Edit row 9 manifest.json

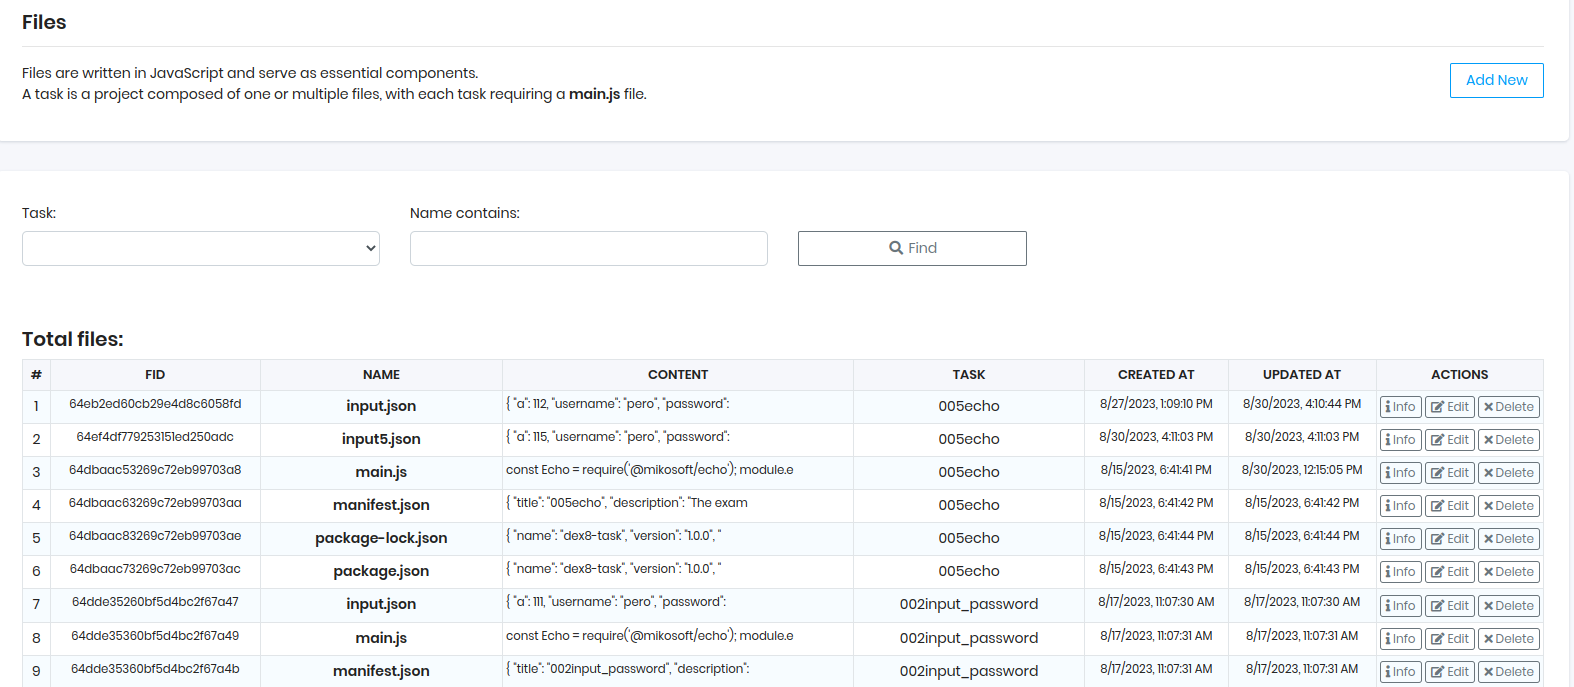tap(1449, 672)
